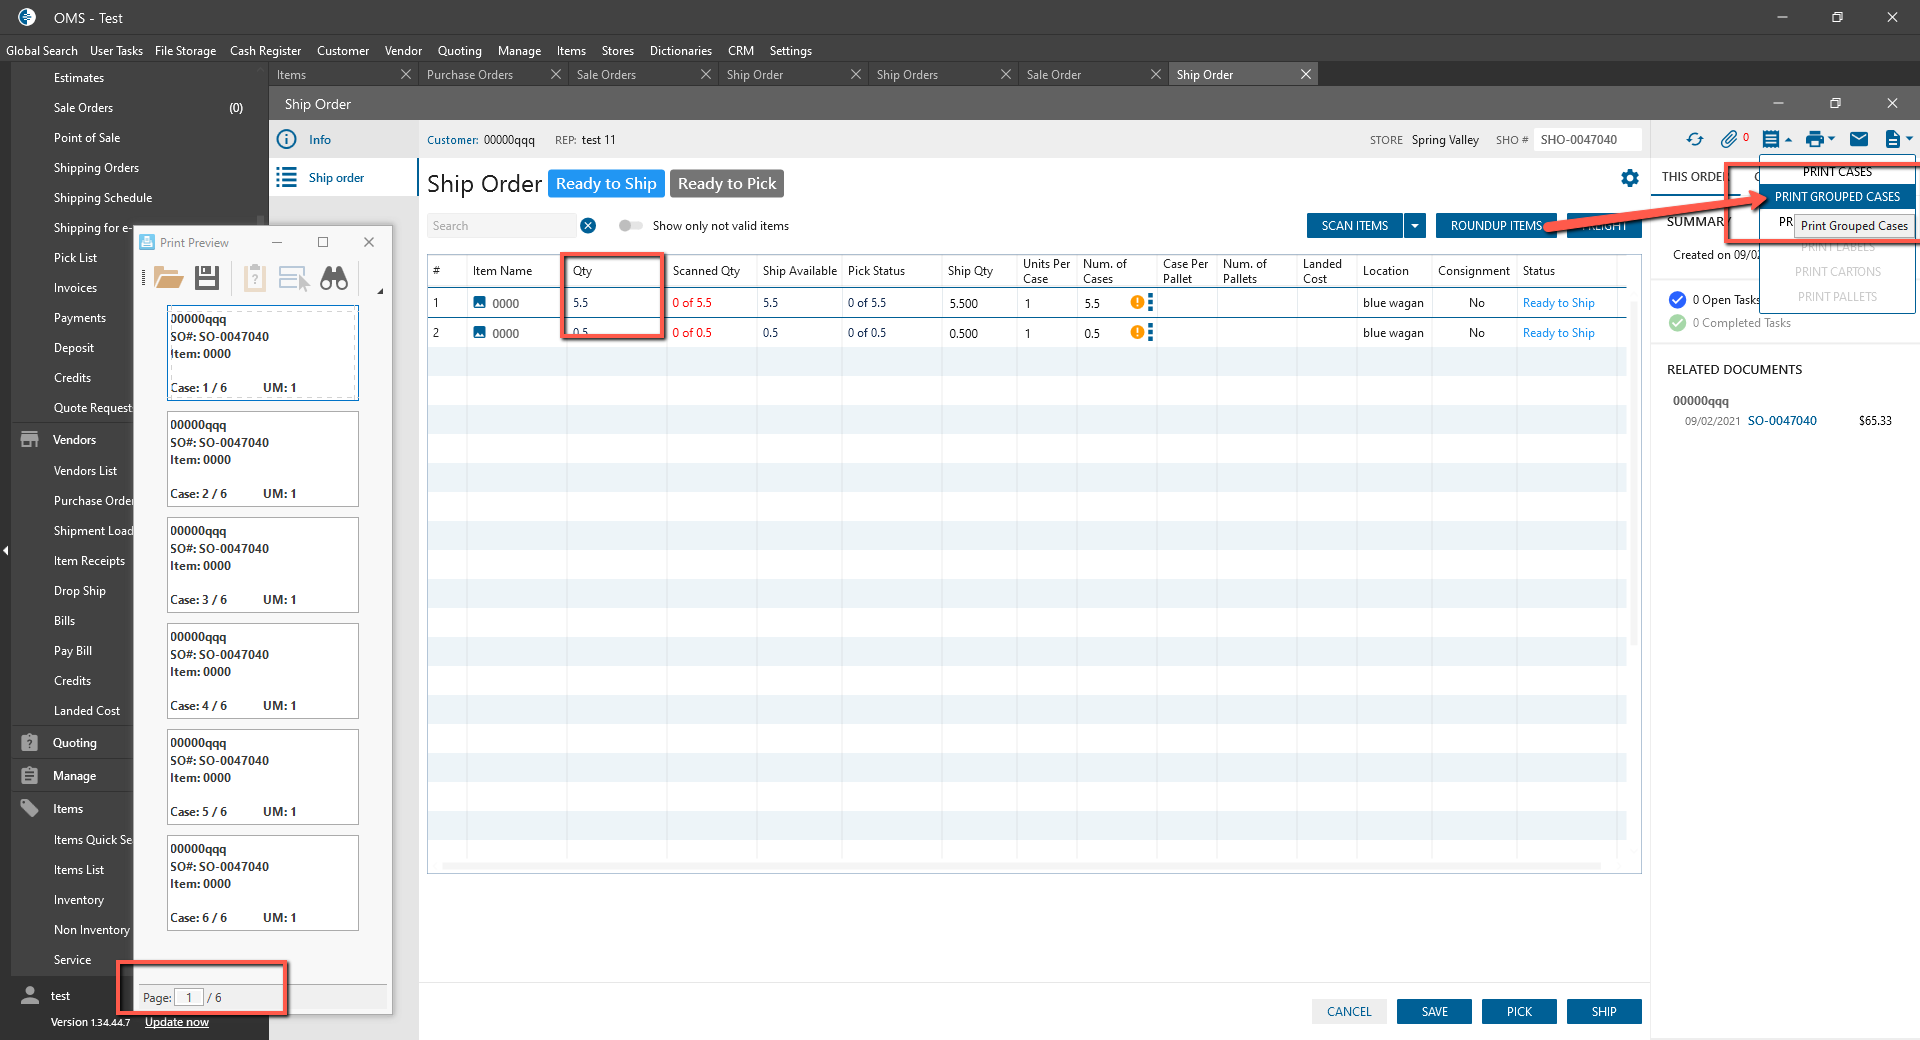Click the item image icon in row 1
Screen dimensions: 1920x1040
479,303
